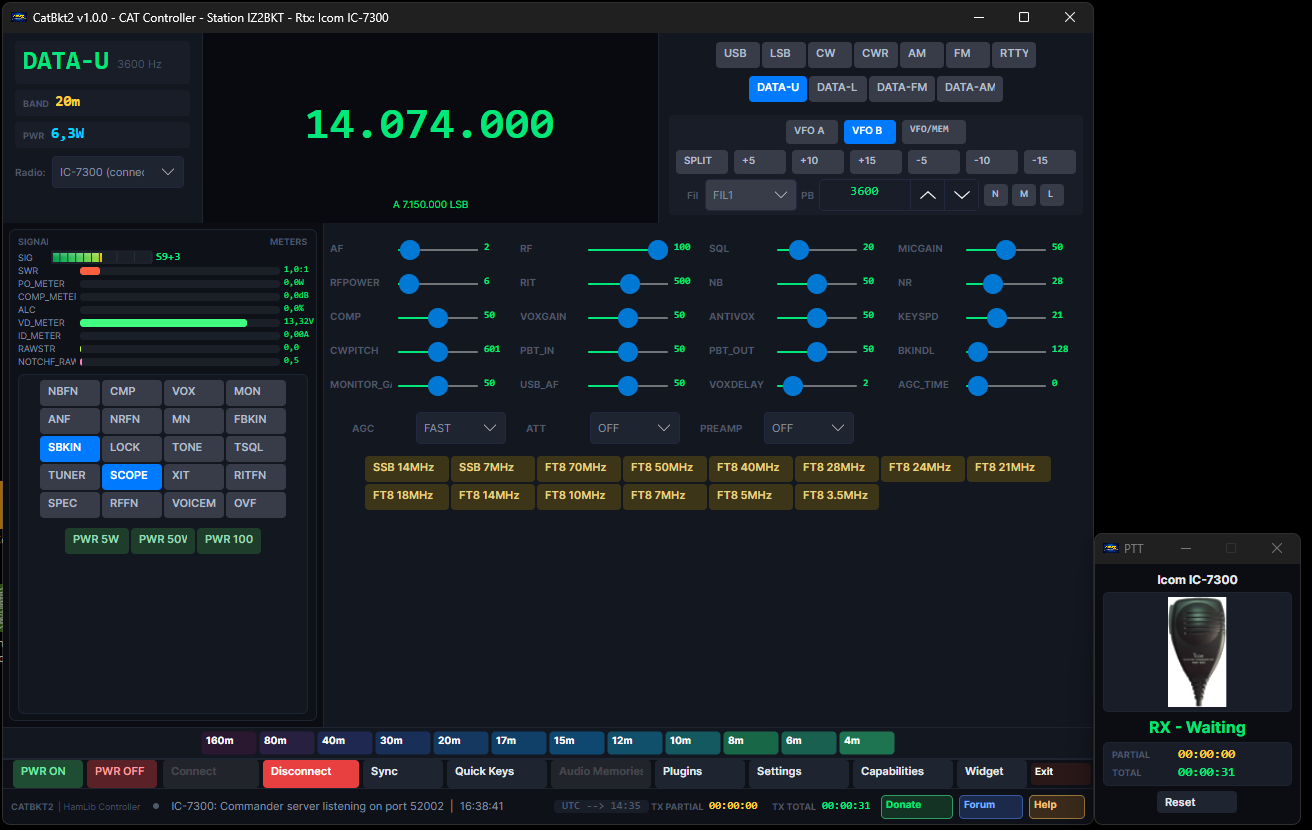Expand the ATT attenuator dropdown
Screen dimensions: 1312x830
(x=635, y=428)
